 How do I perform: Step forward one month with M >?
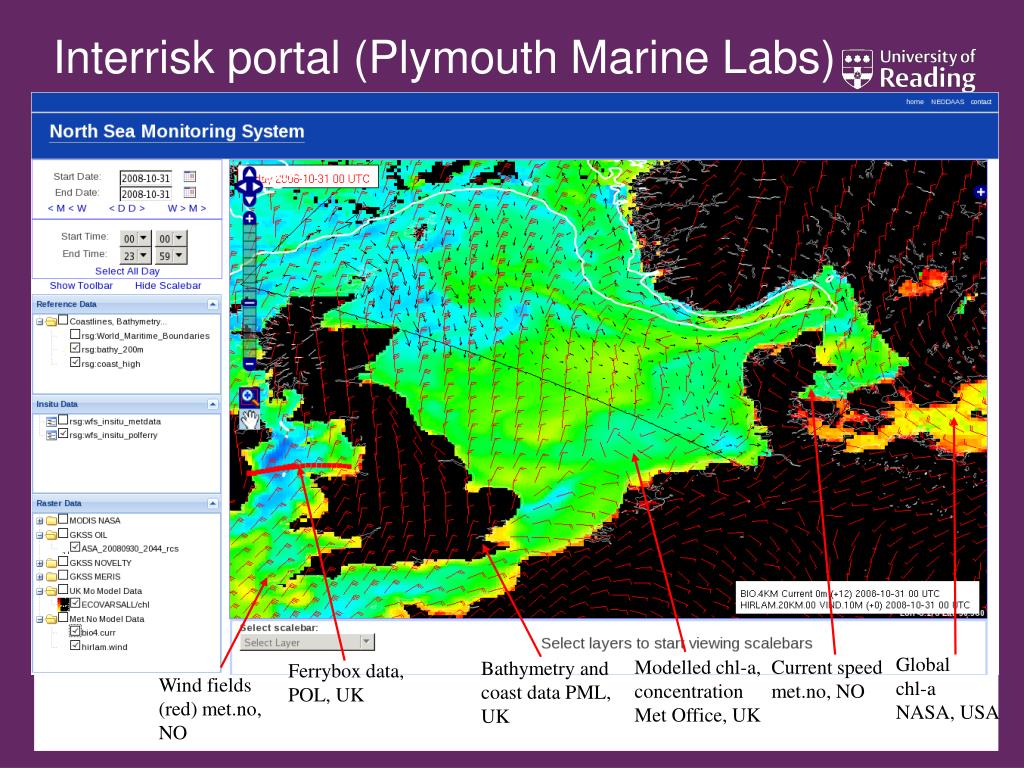pos(198,208)
